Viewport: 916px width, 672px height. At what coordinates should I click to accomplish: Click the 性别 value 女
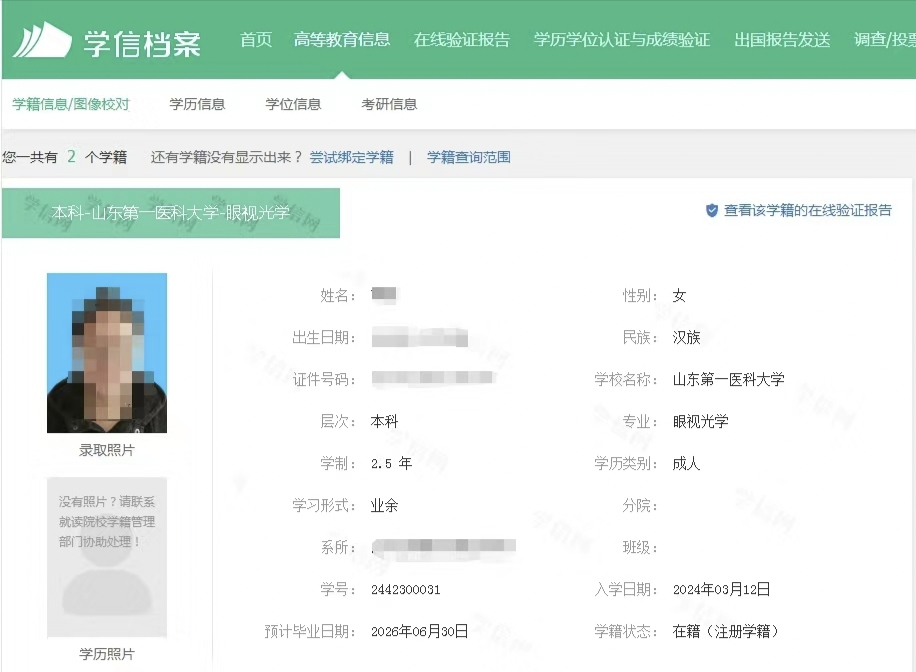tap(679, 296)
